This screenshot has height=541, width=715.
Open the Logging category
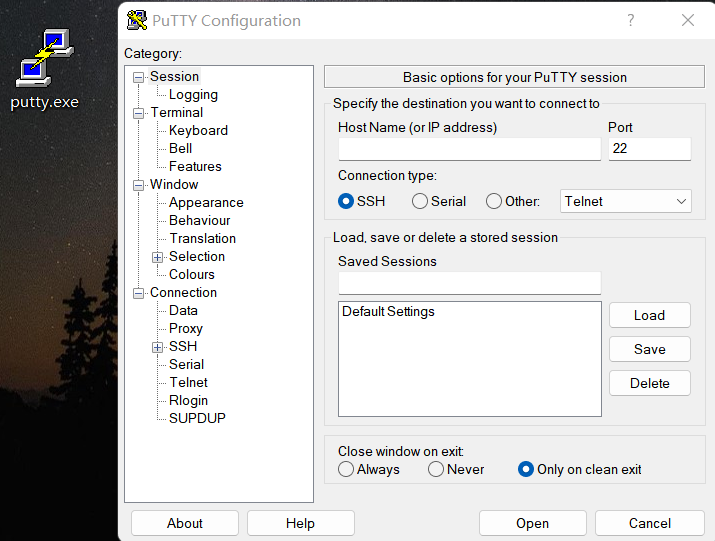193,94
